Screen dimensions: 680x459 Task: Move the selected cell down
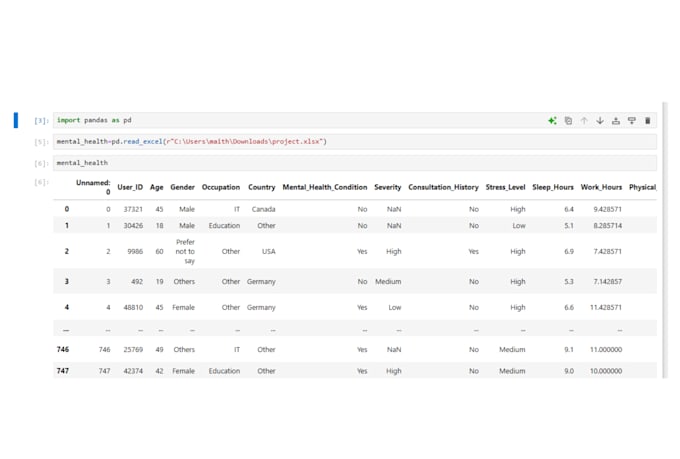pos(600,121)
